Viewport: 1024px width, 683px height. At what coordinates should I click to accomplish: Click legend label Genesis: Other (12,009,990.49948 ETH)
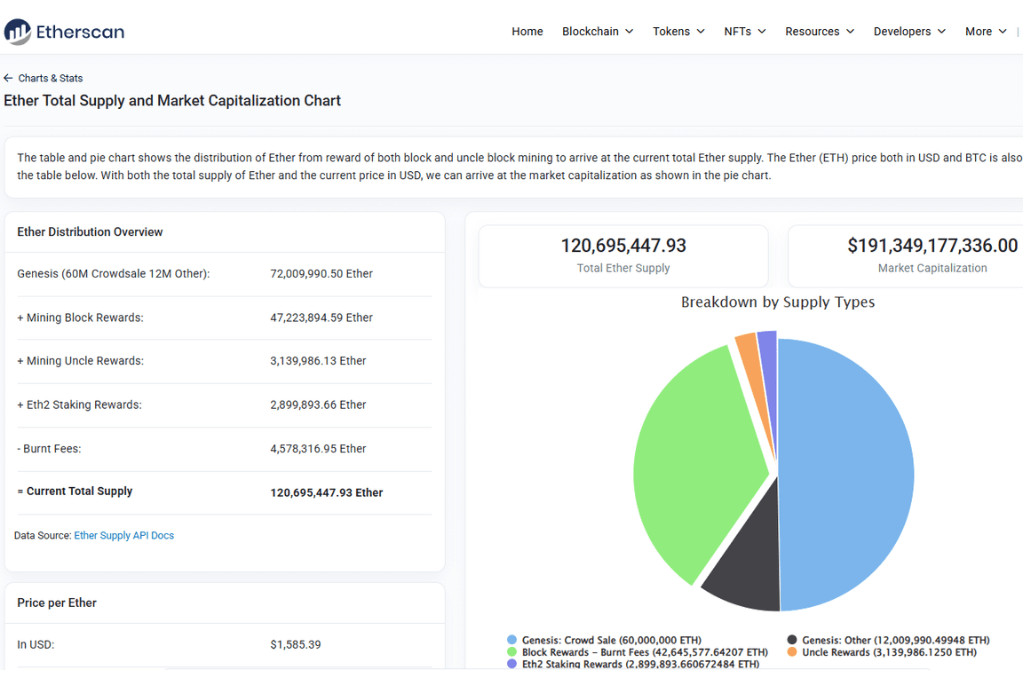tap(896, 640)
